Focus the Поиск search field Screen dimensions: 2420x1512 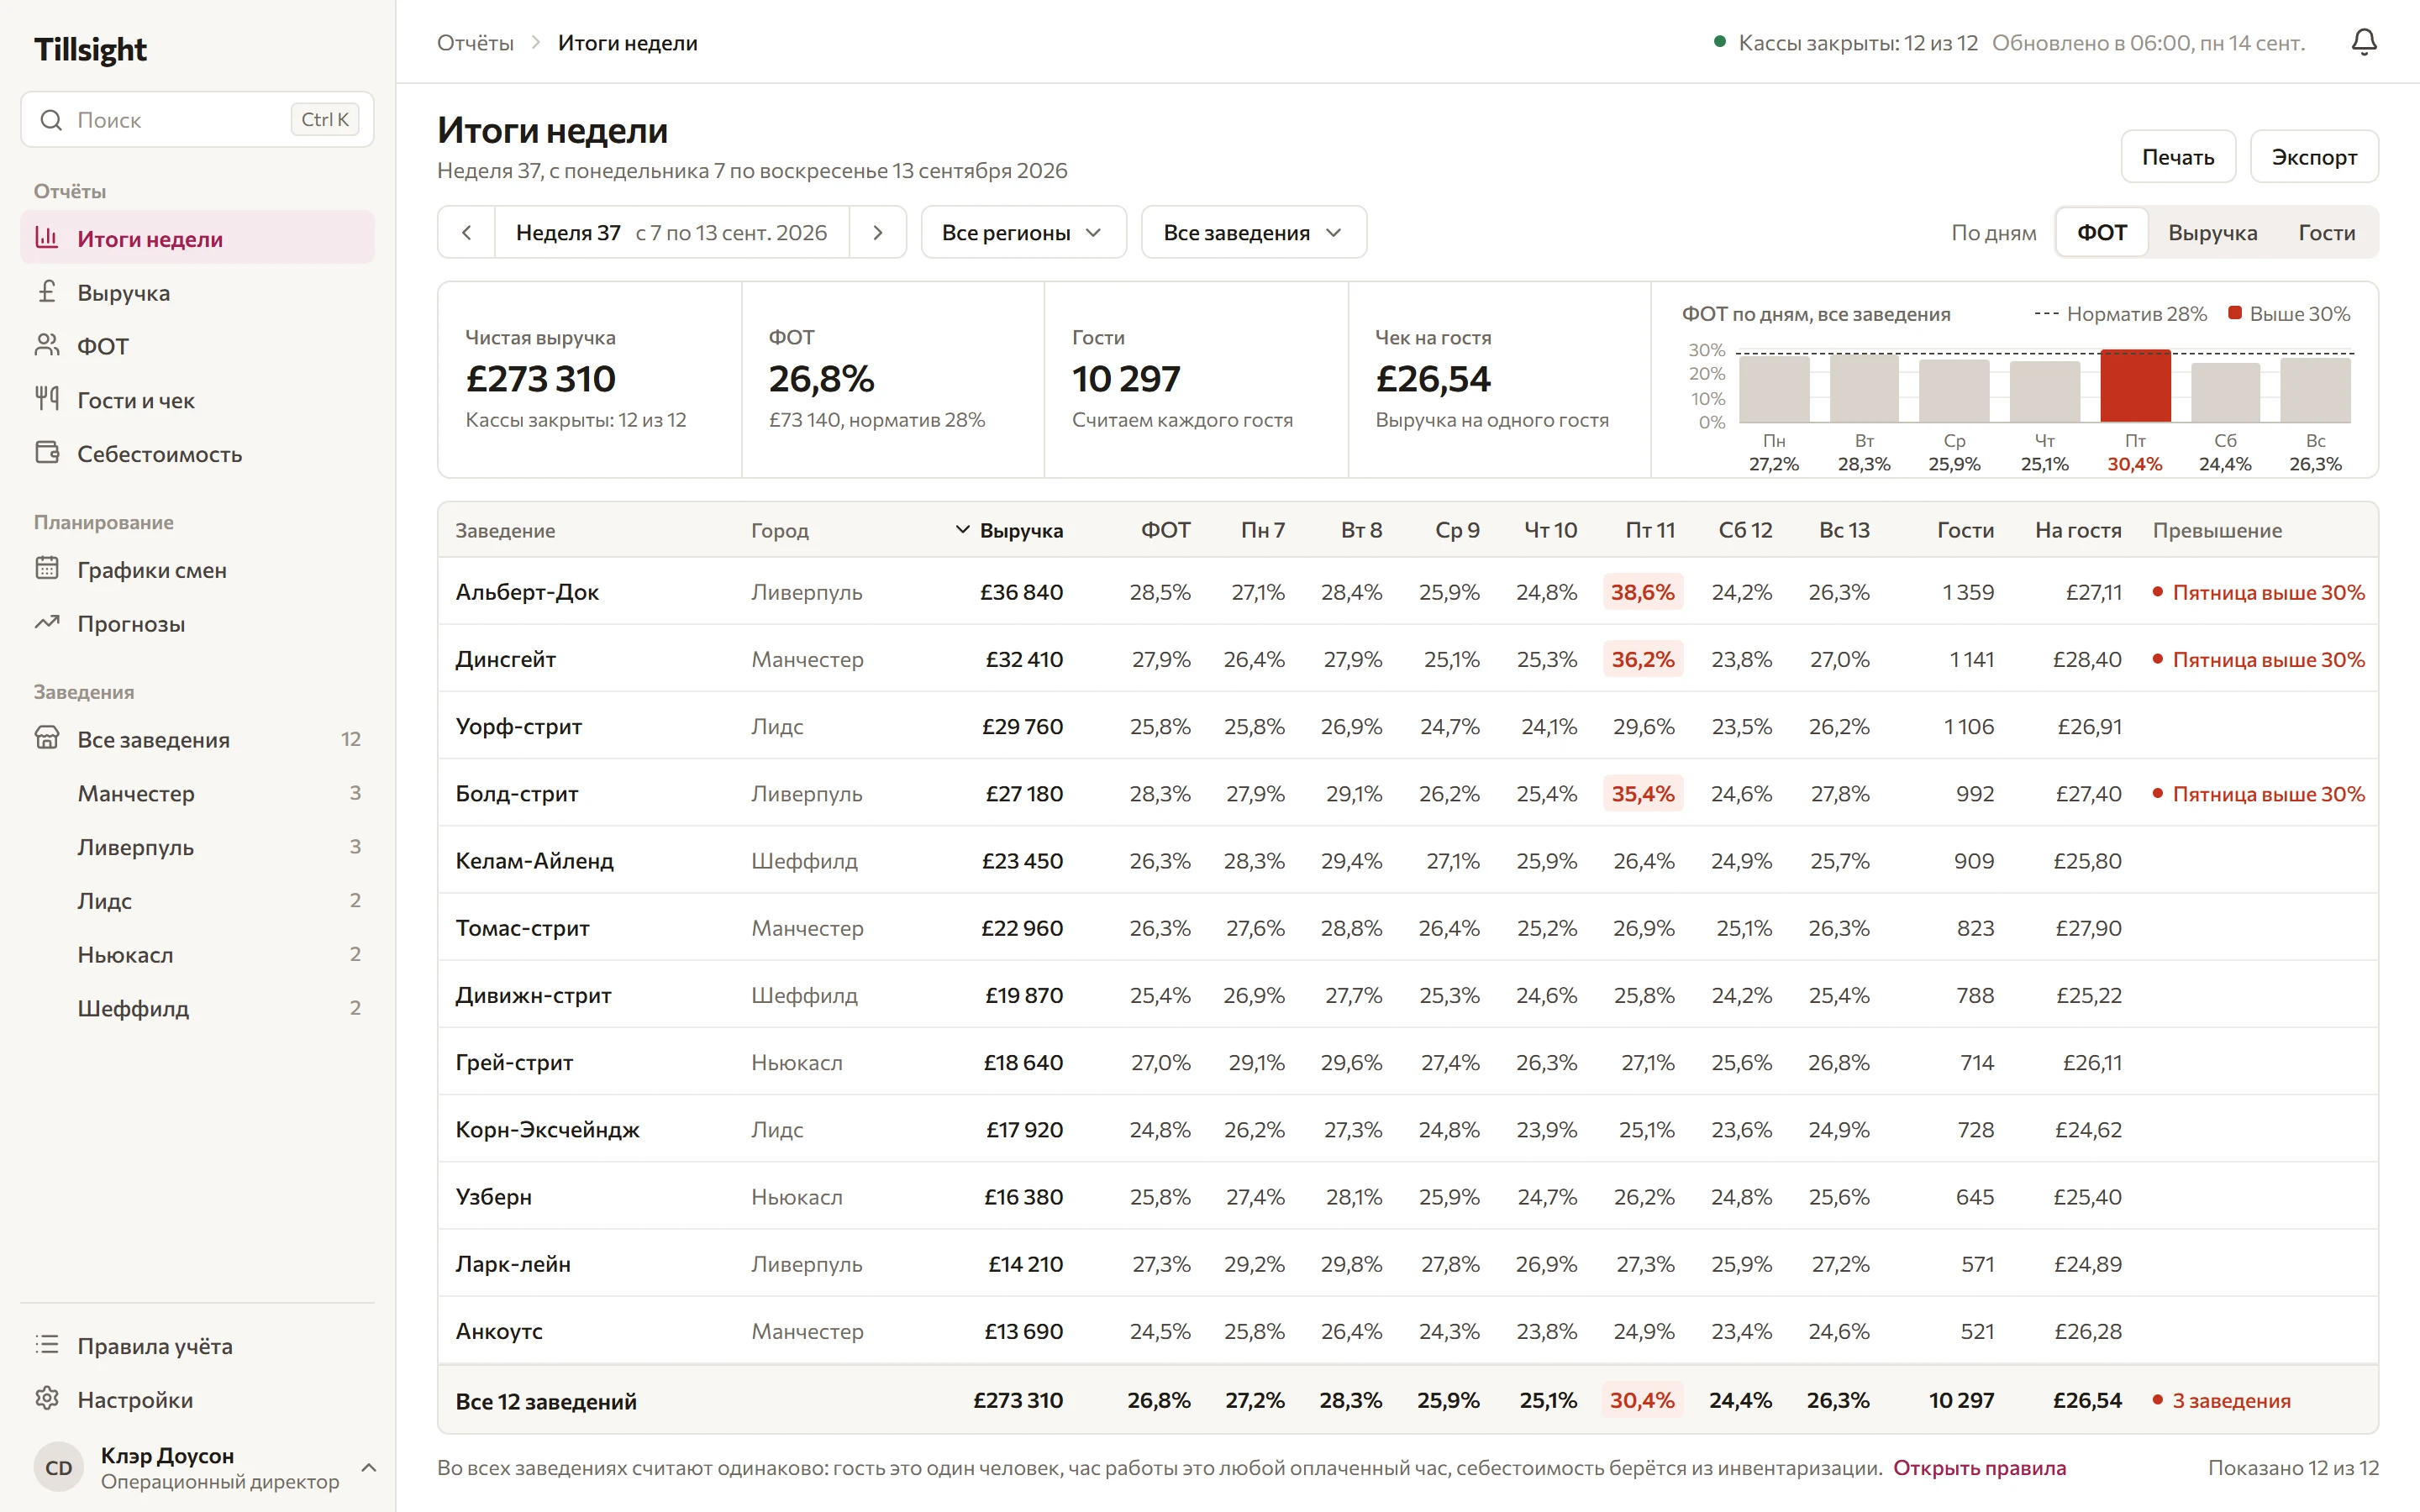tap(197, 120)
